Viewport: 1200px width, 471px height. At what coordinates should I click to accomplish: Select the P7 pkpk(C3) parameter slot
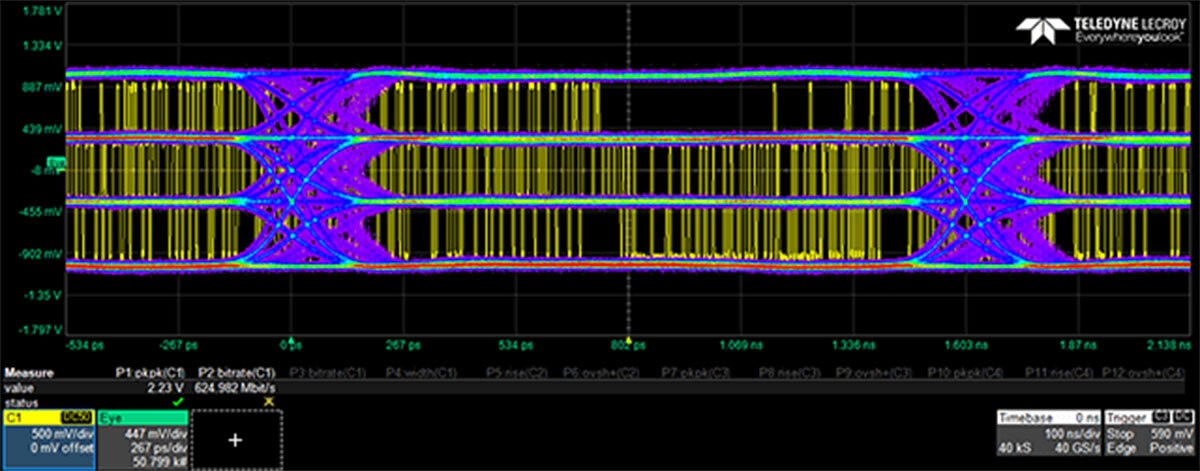point(695,372)
